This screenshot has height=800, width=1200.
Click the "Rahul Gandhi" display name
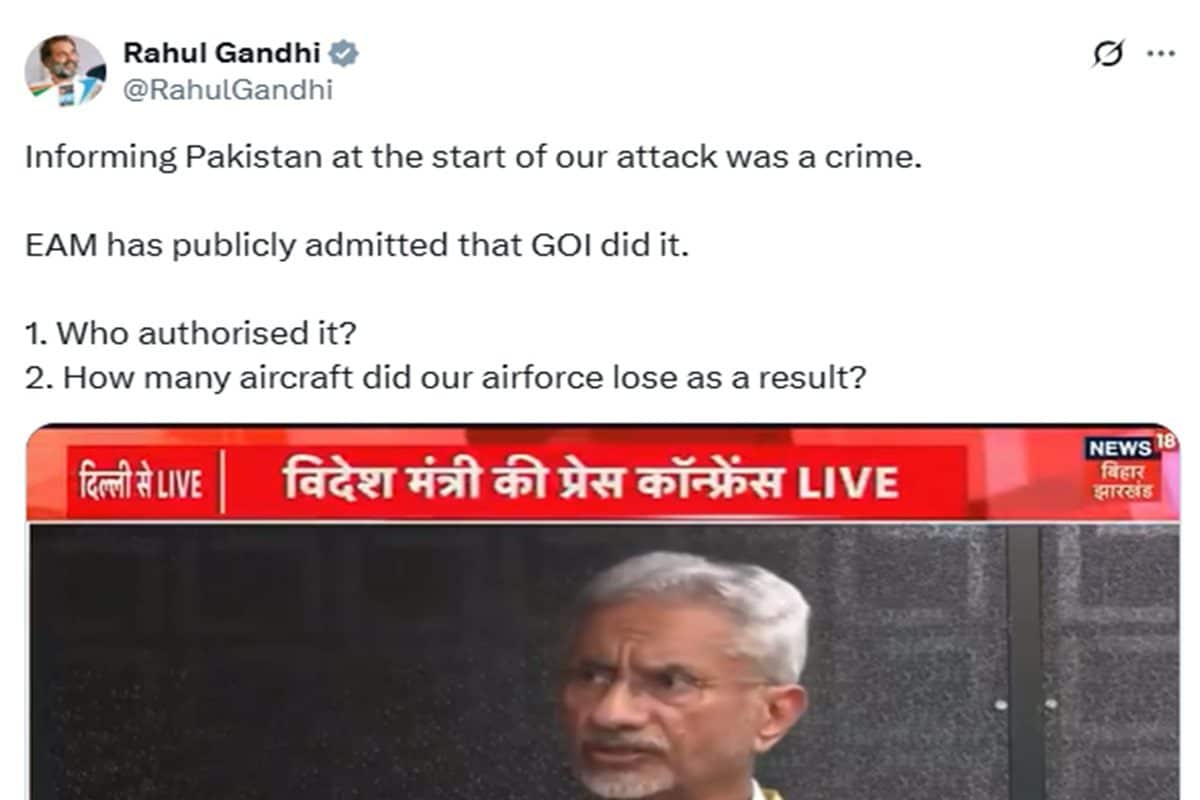[221, 53]
